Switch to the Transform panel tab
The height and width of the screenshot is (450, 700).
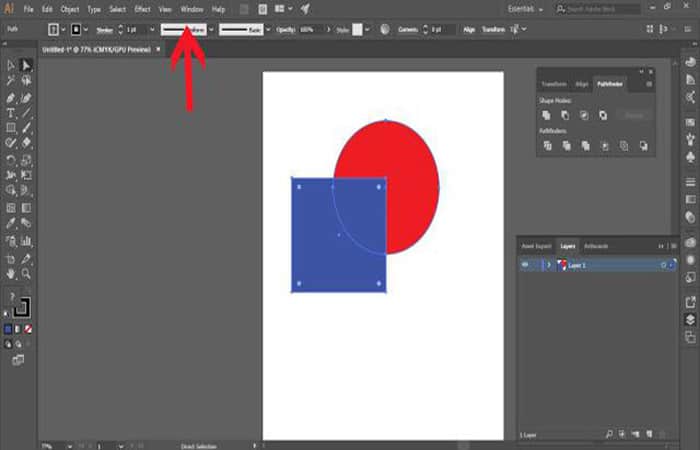click(x=554, y=84)
